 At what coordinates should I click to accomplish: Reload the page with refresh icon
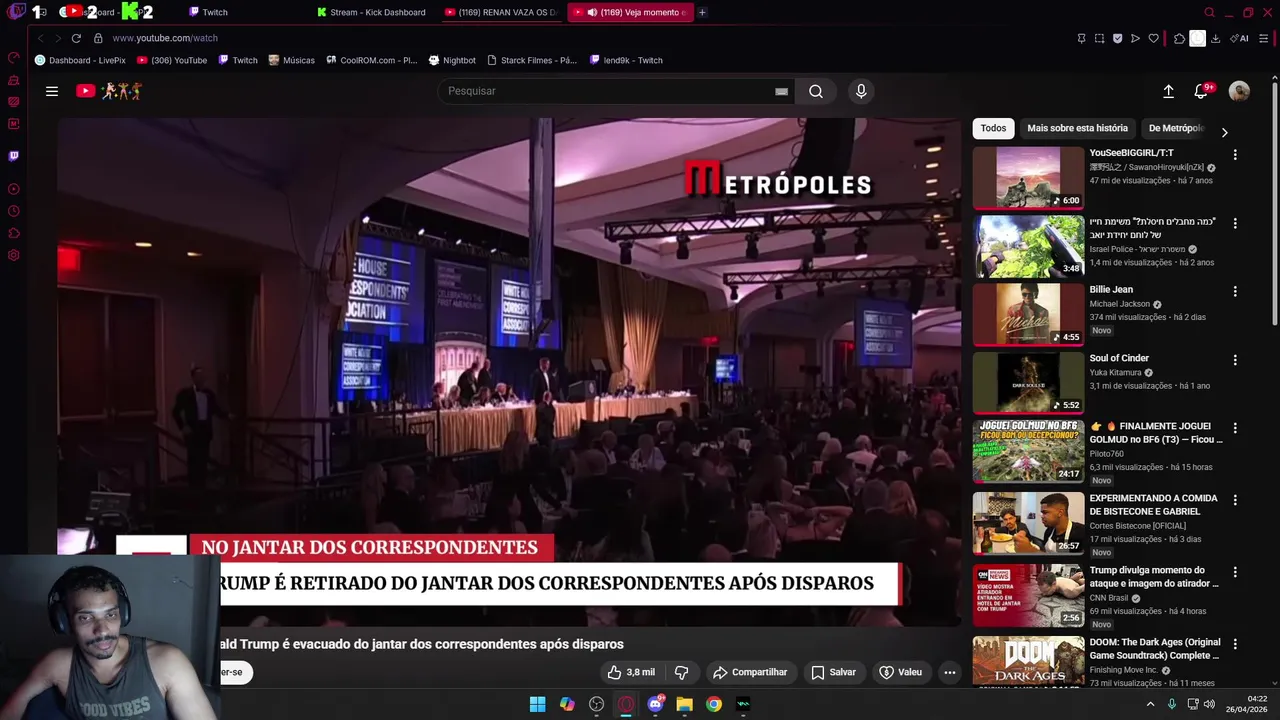pos(76,38)
